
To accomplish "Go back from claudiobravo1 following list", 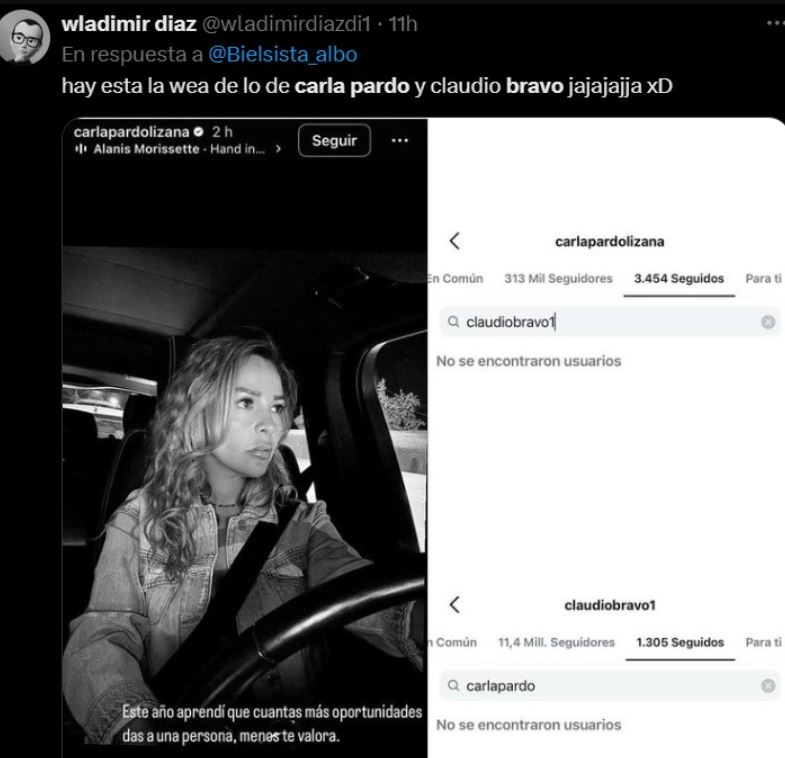I will pyautogui.click(x=455, y=605).
